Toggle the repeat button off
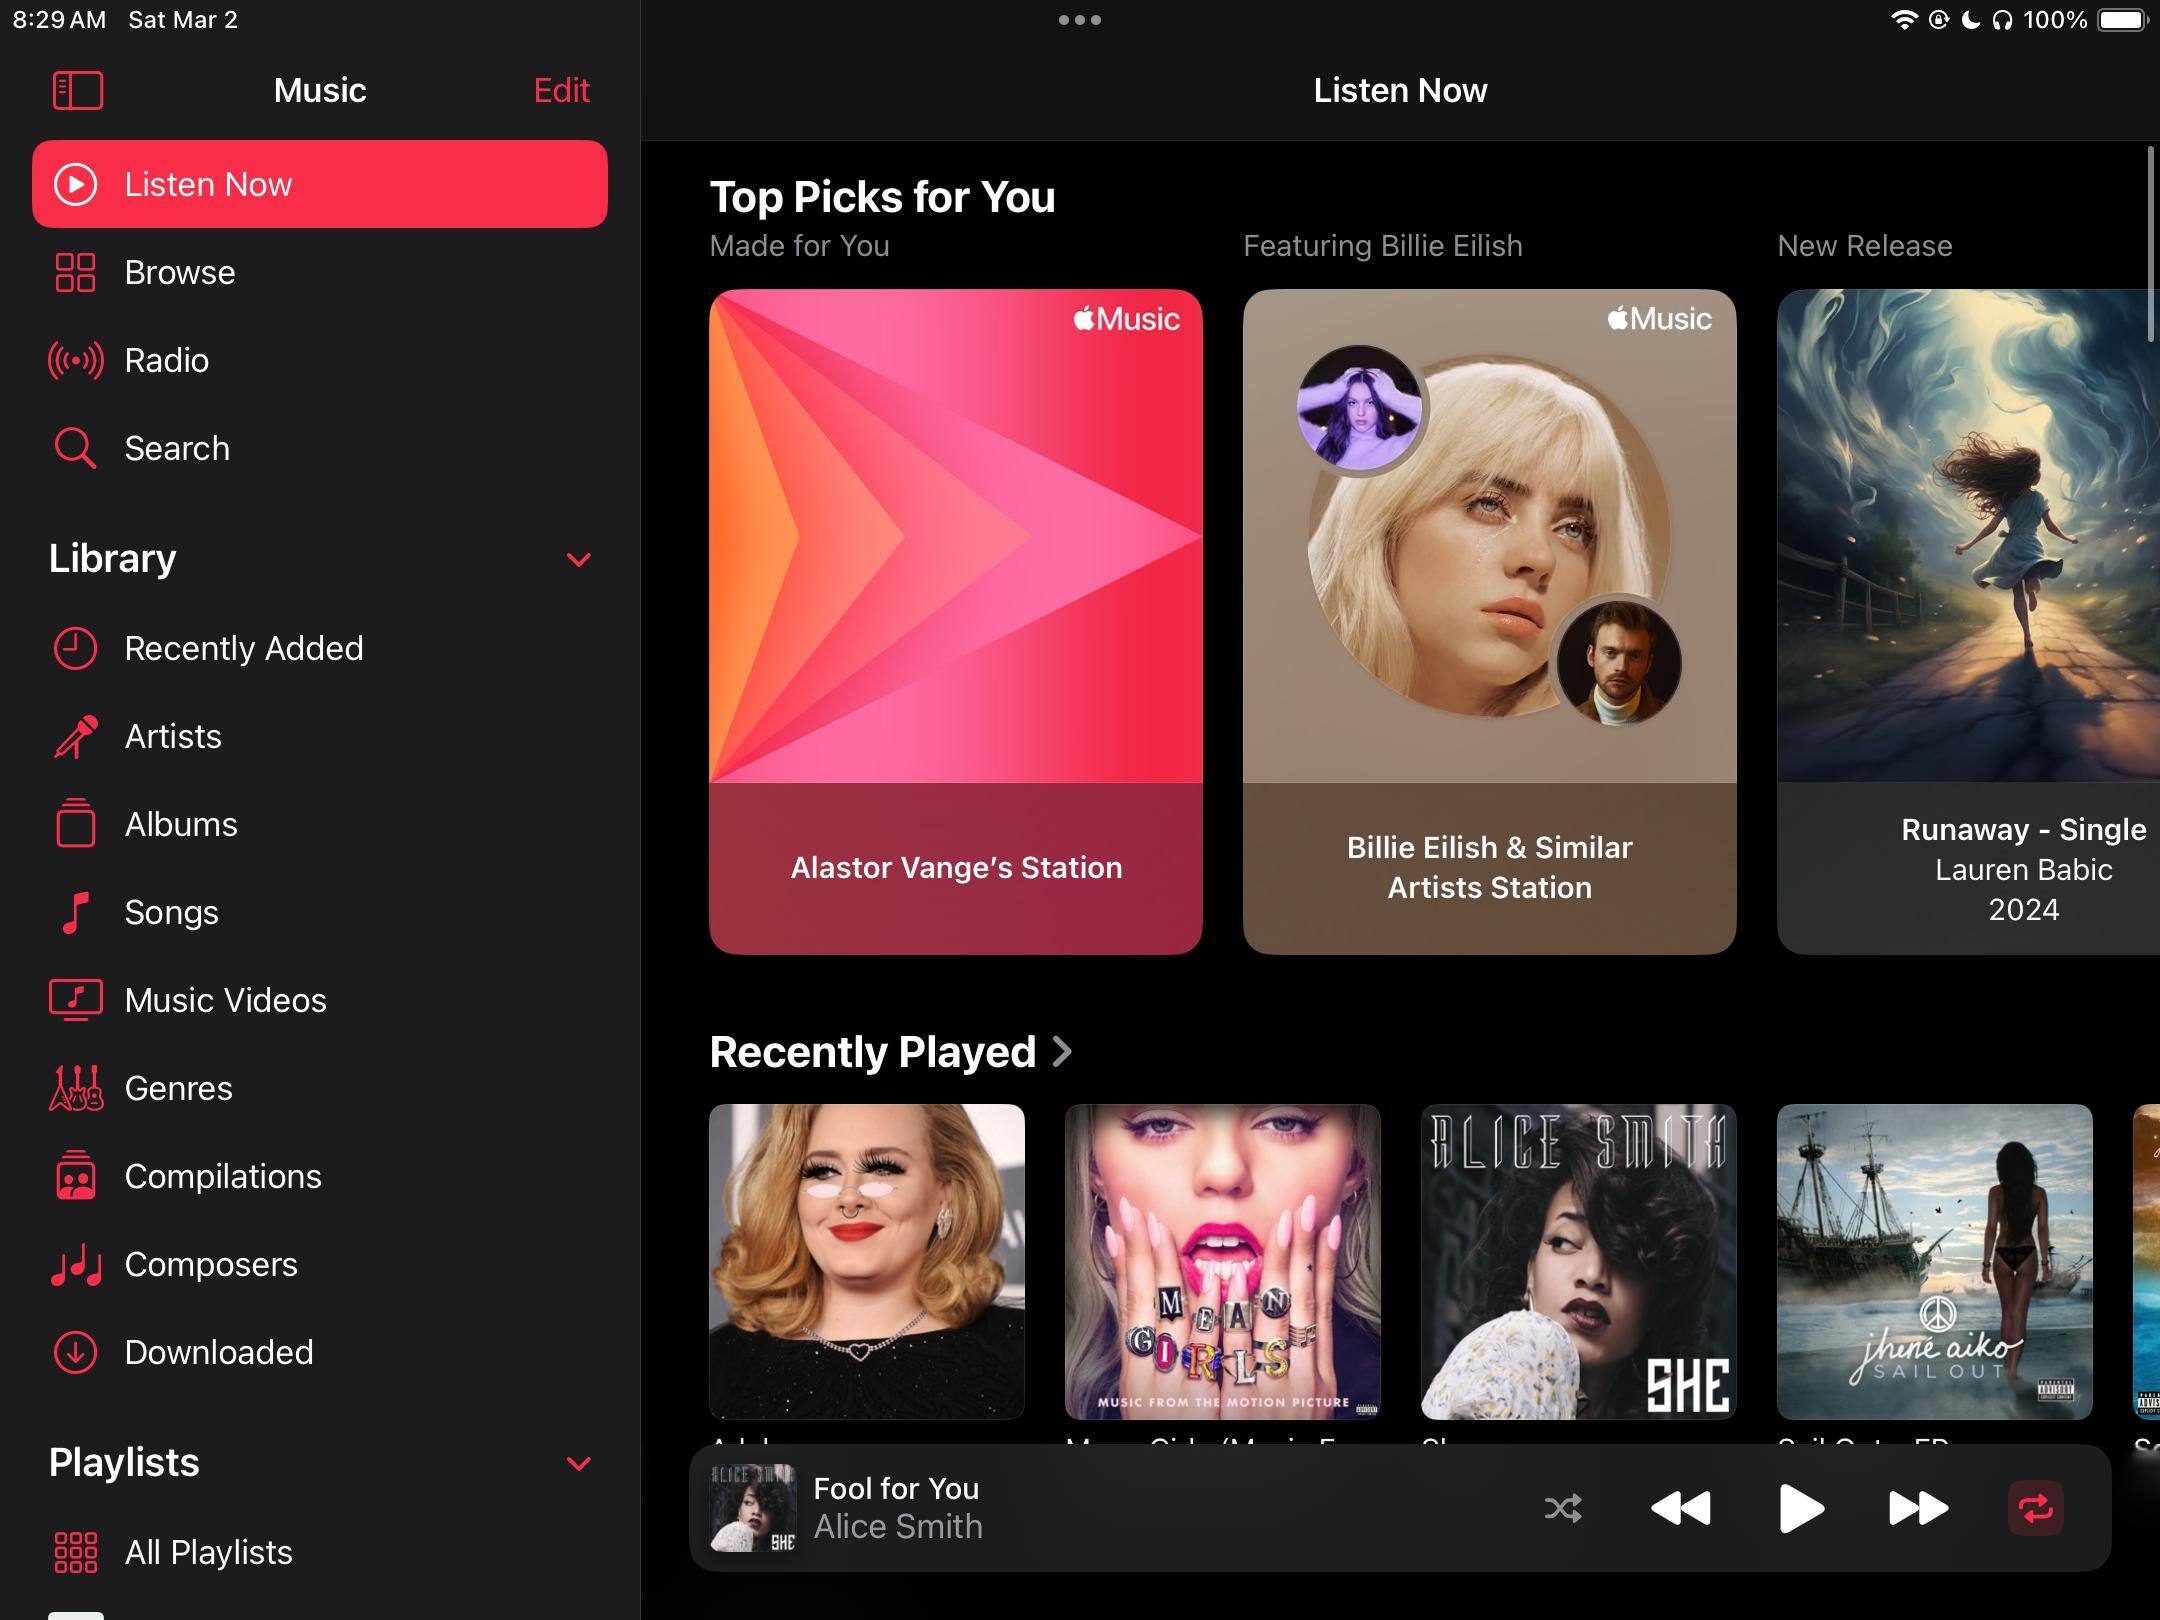This screenshot has width=2160, height=1620. tap(2035, 1508)
